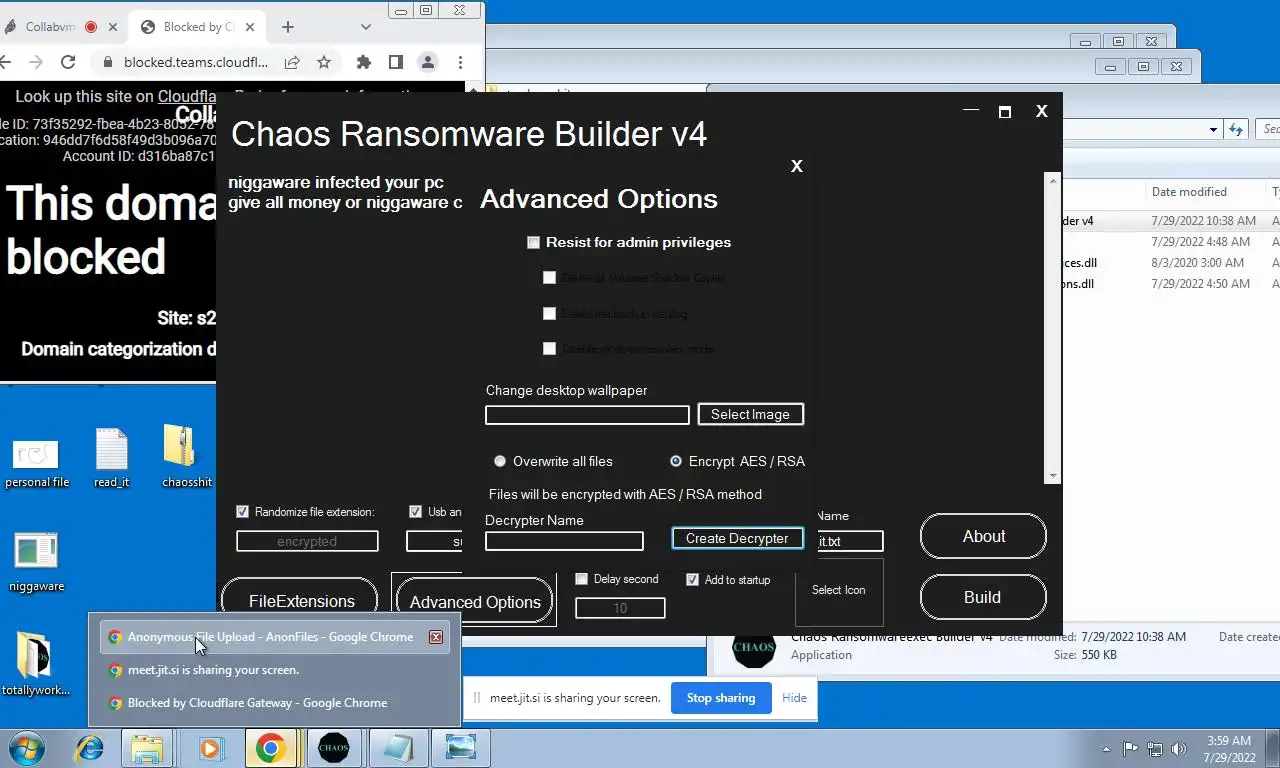Open the picture-frame taskbar icon

point(460,748)
